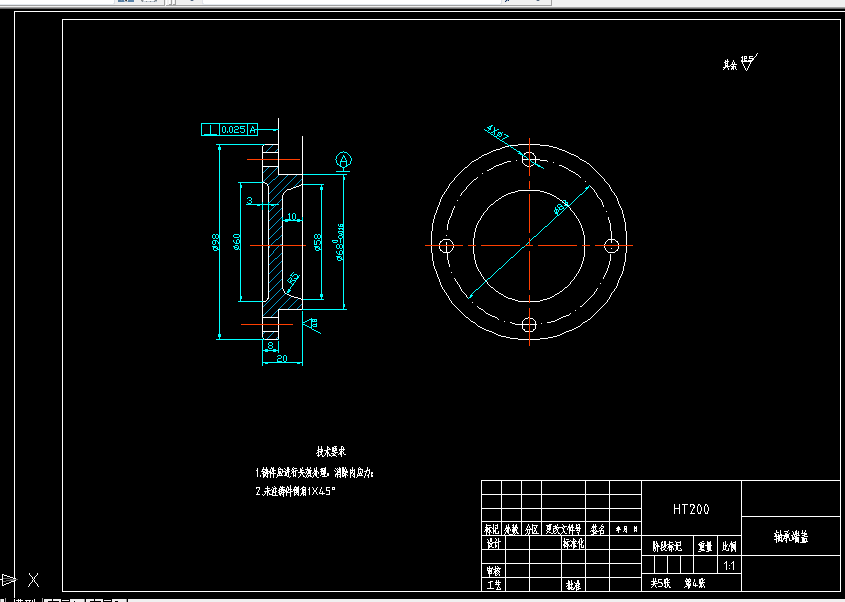This screenshot has width=845, height=602.
Task: Click the 比例 title block label
Action: tap(729, 546)
